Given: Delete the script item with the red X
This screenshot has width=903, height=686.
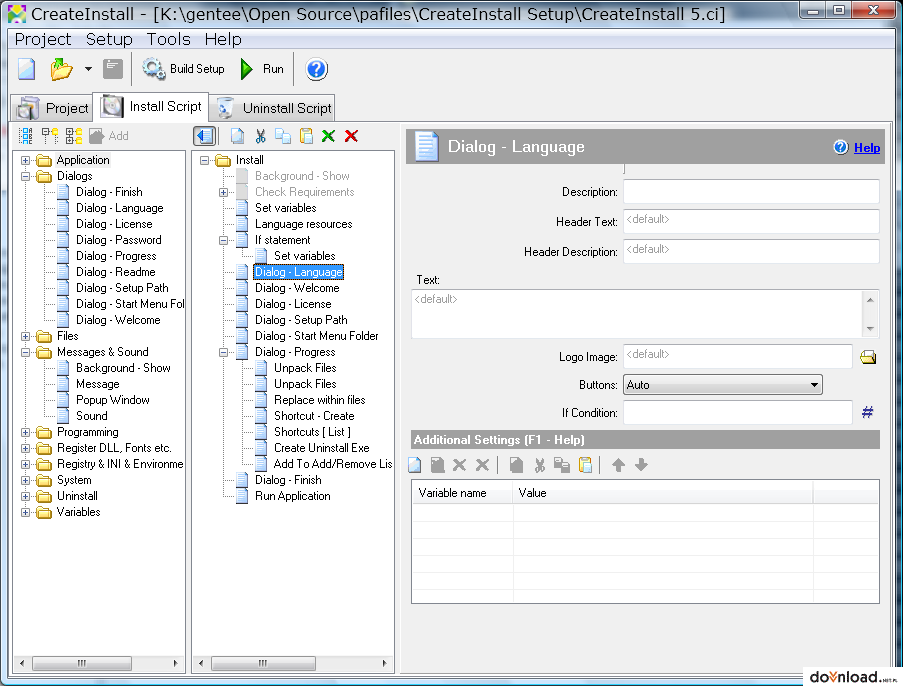Looking at the screenshot, I should [351, 136].
